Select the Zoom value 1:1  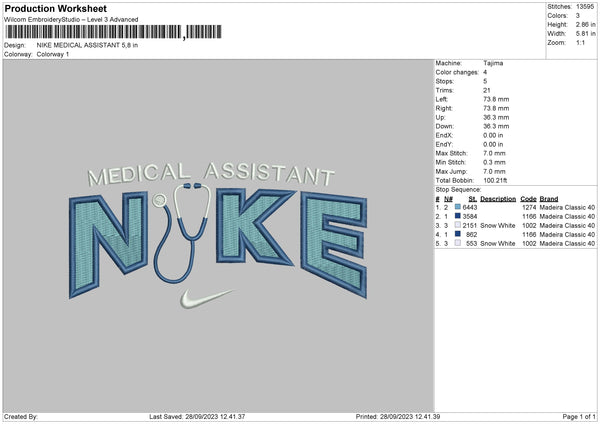(x=580, y=43)
